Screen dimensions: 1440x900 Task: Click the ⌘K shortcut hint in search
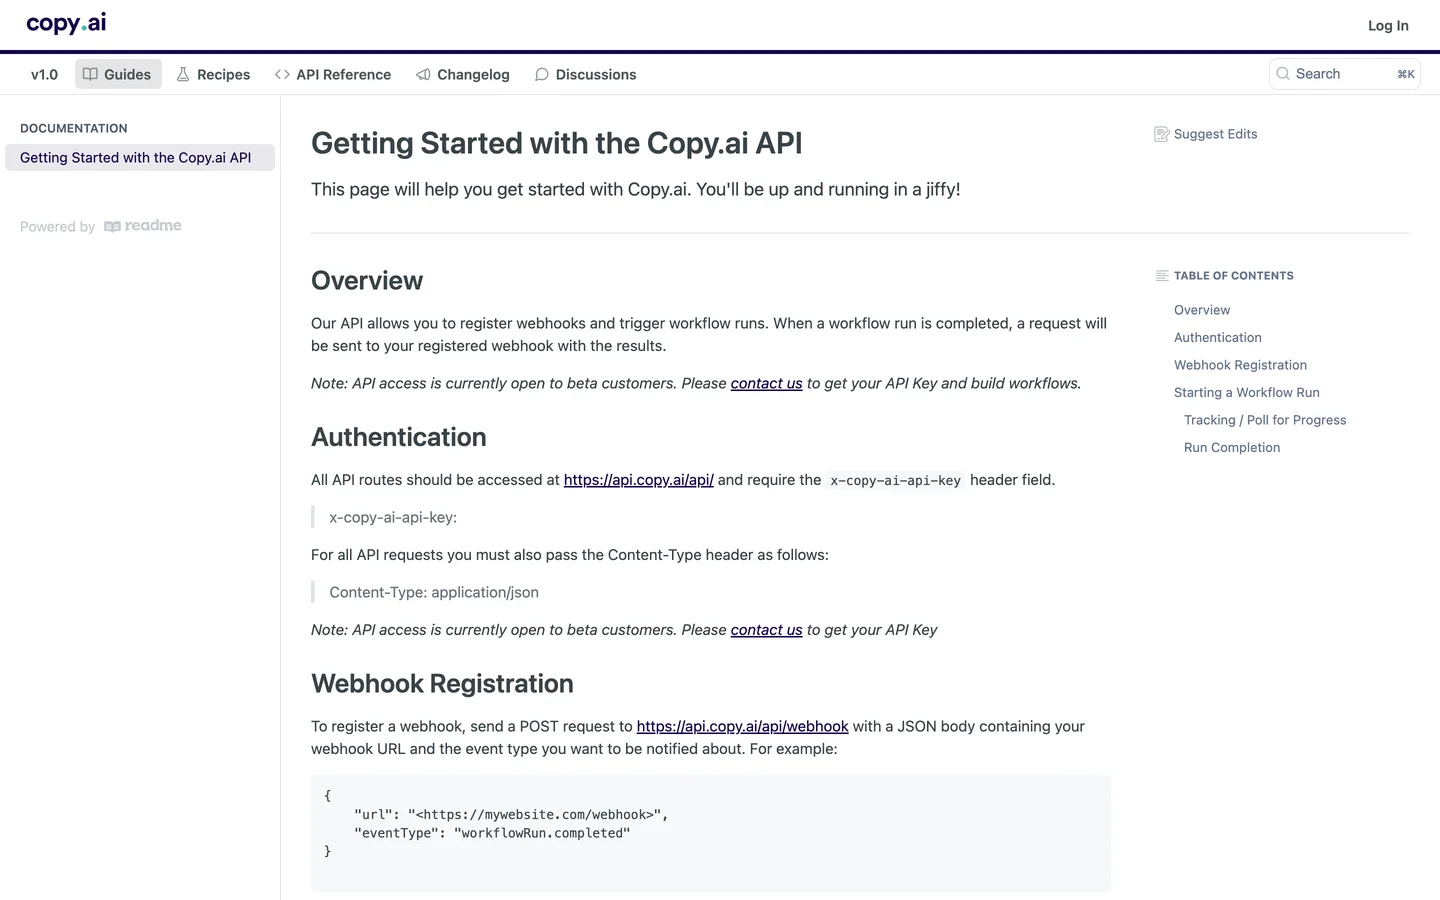[x=1405, y=74]
